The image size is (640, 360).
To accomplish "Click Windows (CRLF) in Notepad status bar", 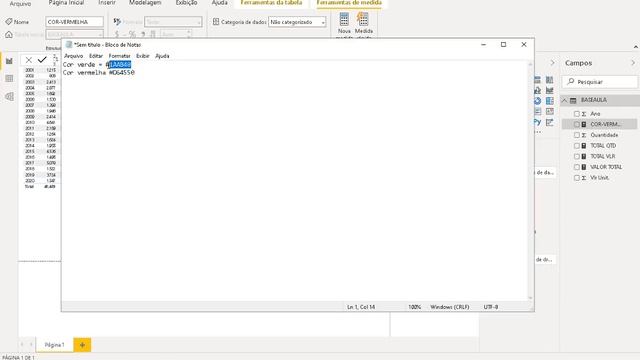I will pyautogui.click(x=449, y=307).
